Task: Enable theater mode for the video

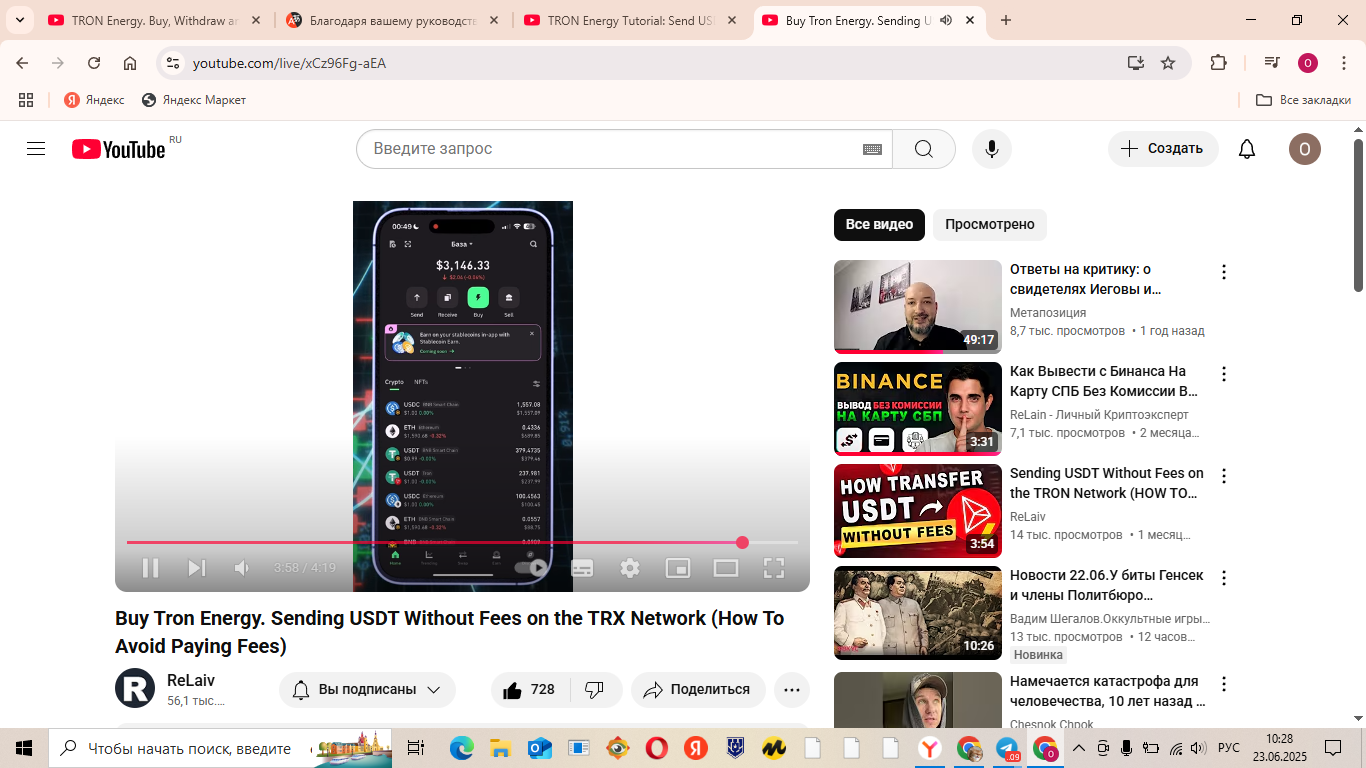Action: click(726, 568)
